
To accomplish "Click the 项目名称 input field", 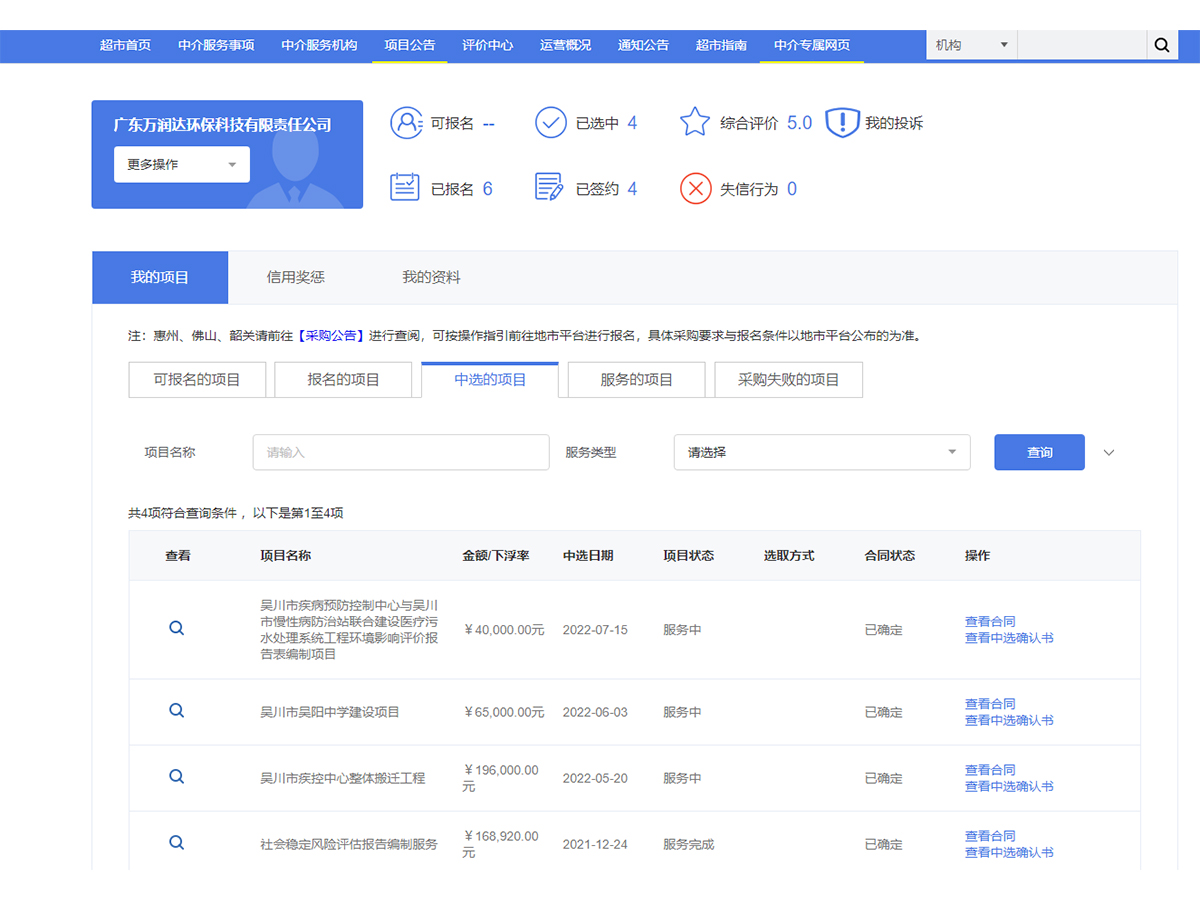I will tap(401, 452).
